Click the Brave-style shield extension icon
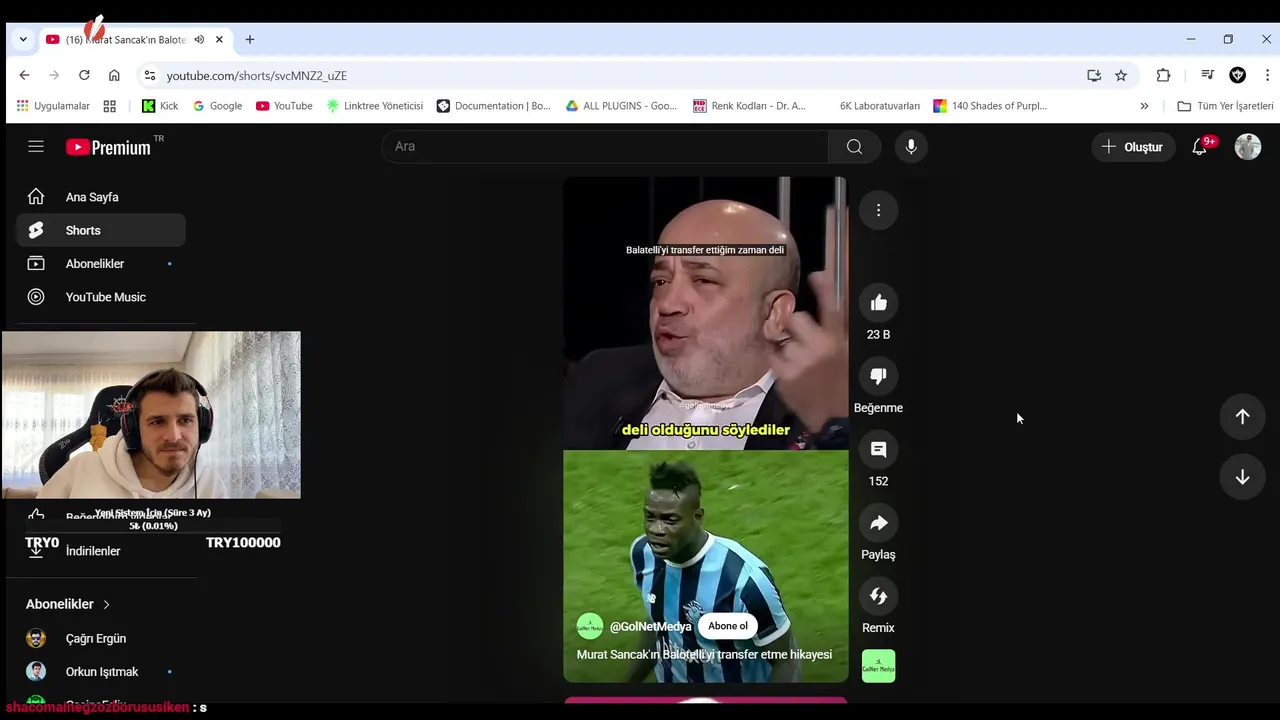The width and height of the screenshot is (1280, 720). (x=1237, y=75)
